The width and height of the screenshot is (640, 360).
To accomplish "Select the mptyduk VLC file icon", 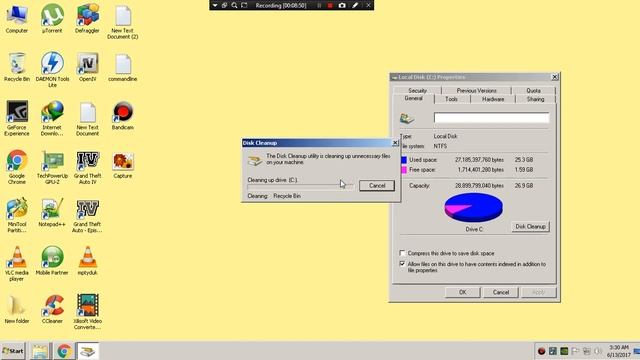I will pos(87,261).
